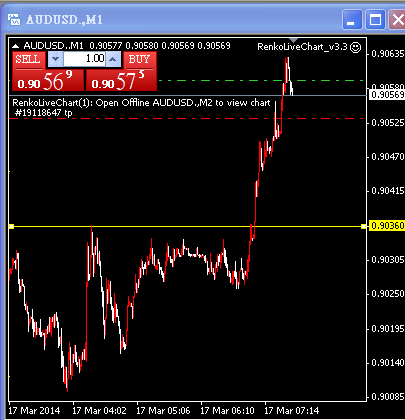
Task: Minimize the AUDUSD chart window
Action: (352, 20)
